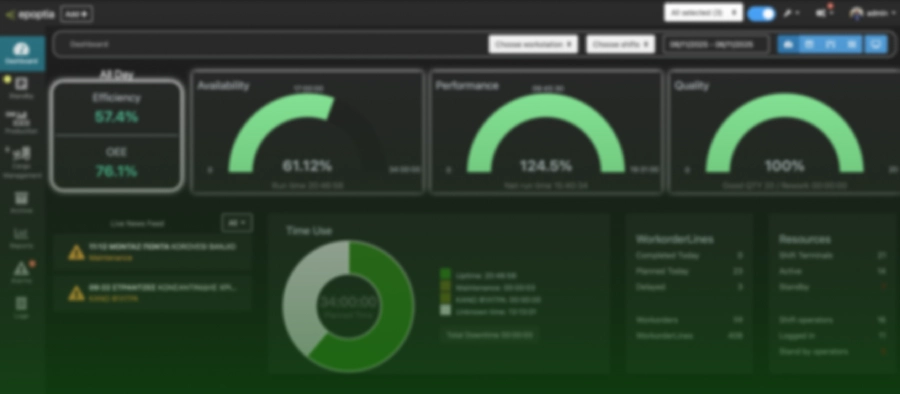
Task: Click the Add button
Action: click(76, 14)
